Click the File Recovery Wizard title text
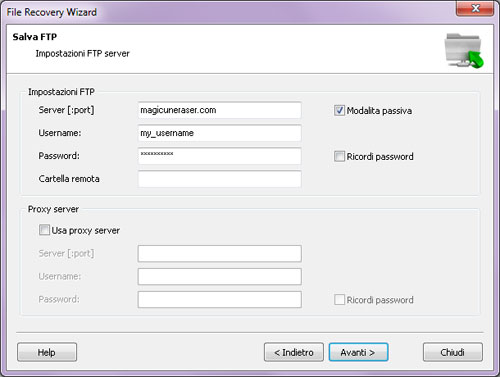 [x=52, y=12]
